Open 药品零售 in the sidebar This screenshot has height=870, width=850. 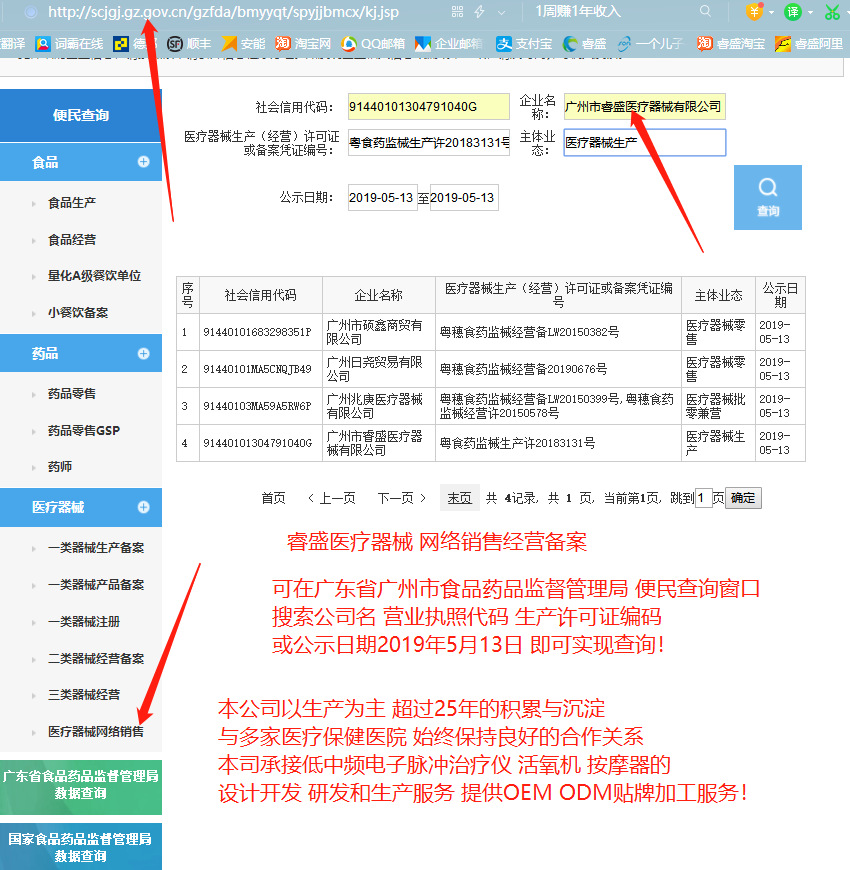pyautogui.click(x=72, y=393)
